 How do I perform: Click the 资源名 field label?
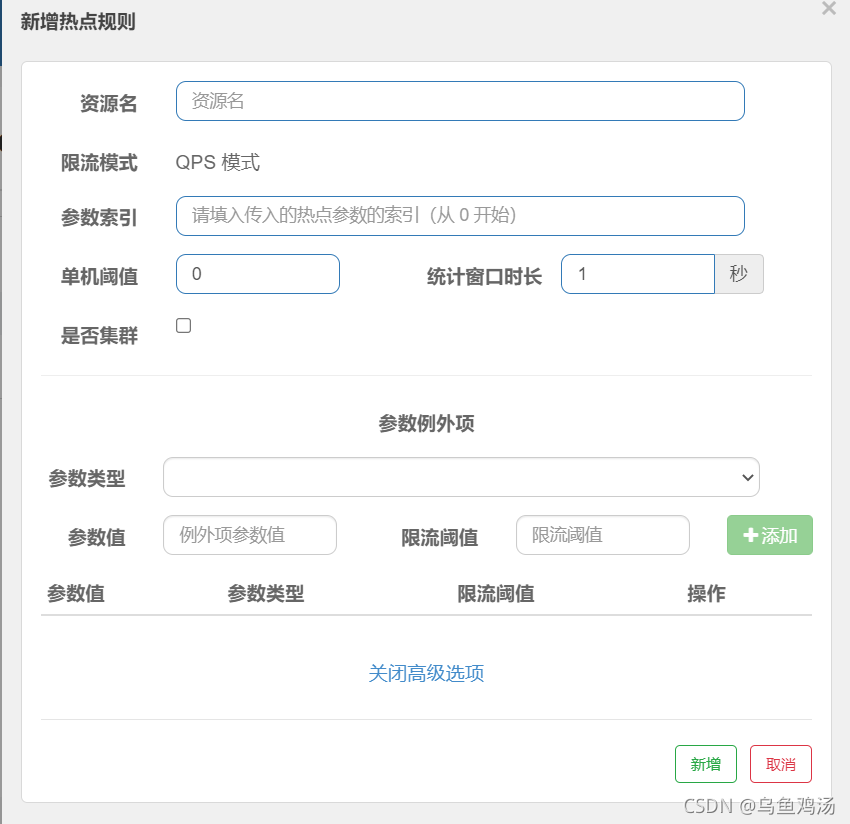(x=108, y=103)
